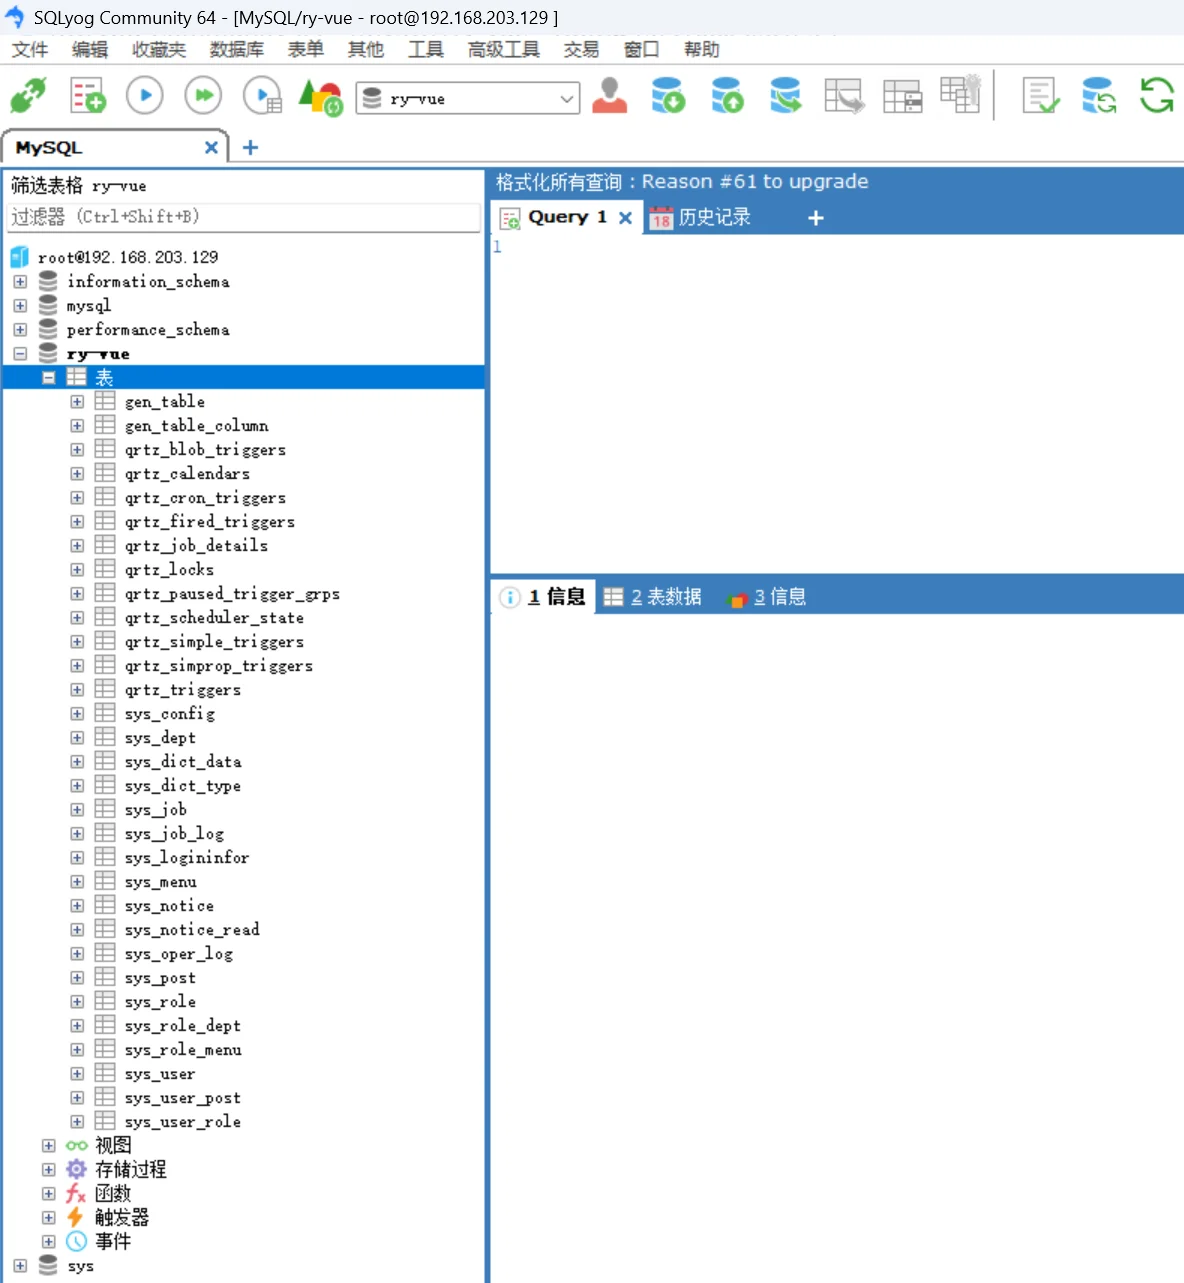Collapse the 表 tables folder
The height and width of the screenshot is (1283, 1184).
[x=48, y=378]
